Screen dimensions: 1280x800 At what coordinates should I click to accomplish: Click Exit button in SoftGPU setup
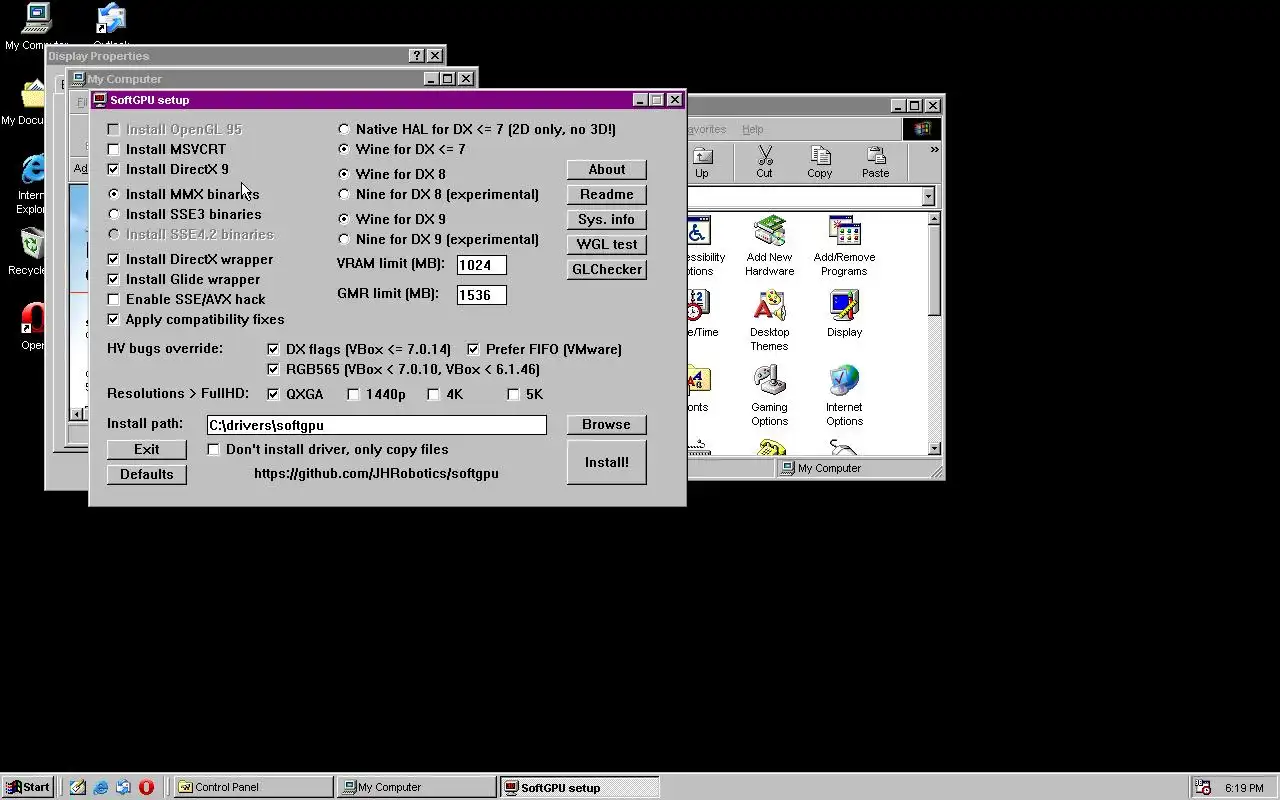(147, 449)
